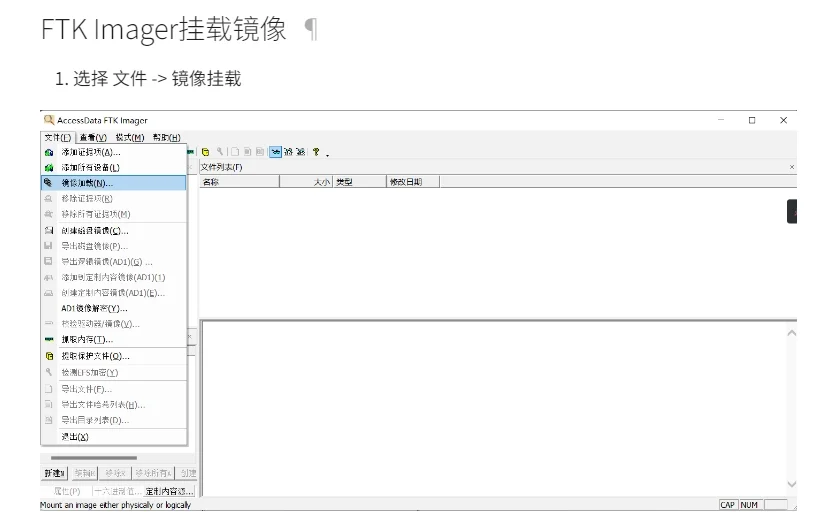Click the highlighted blue view-mode toolbar icon
The height and width of the screenshot is (512, 818).
pyautogui.click(x=275, y=152)
